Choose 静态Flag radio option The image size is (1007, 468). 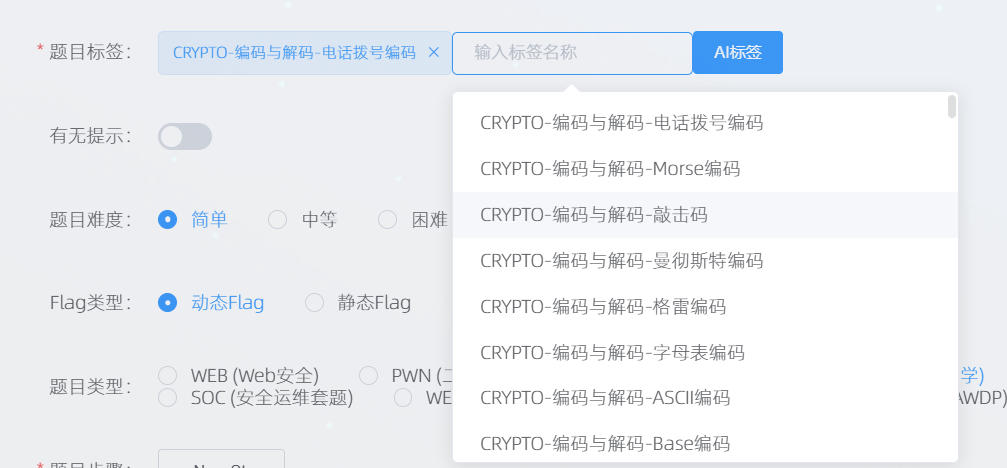coord(315,302)
